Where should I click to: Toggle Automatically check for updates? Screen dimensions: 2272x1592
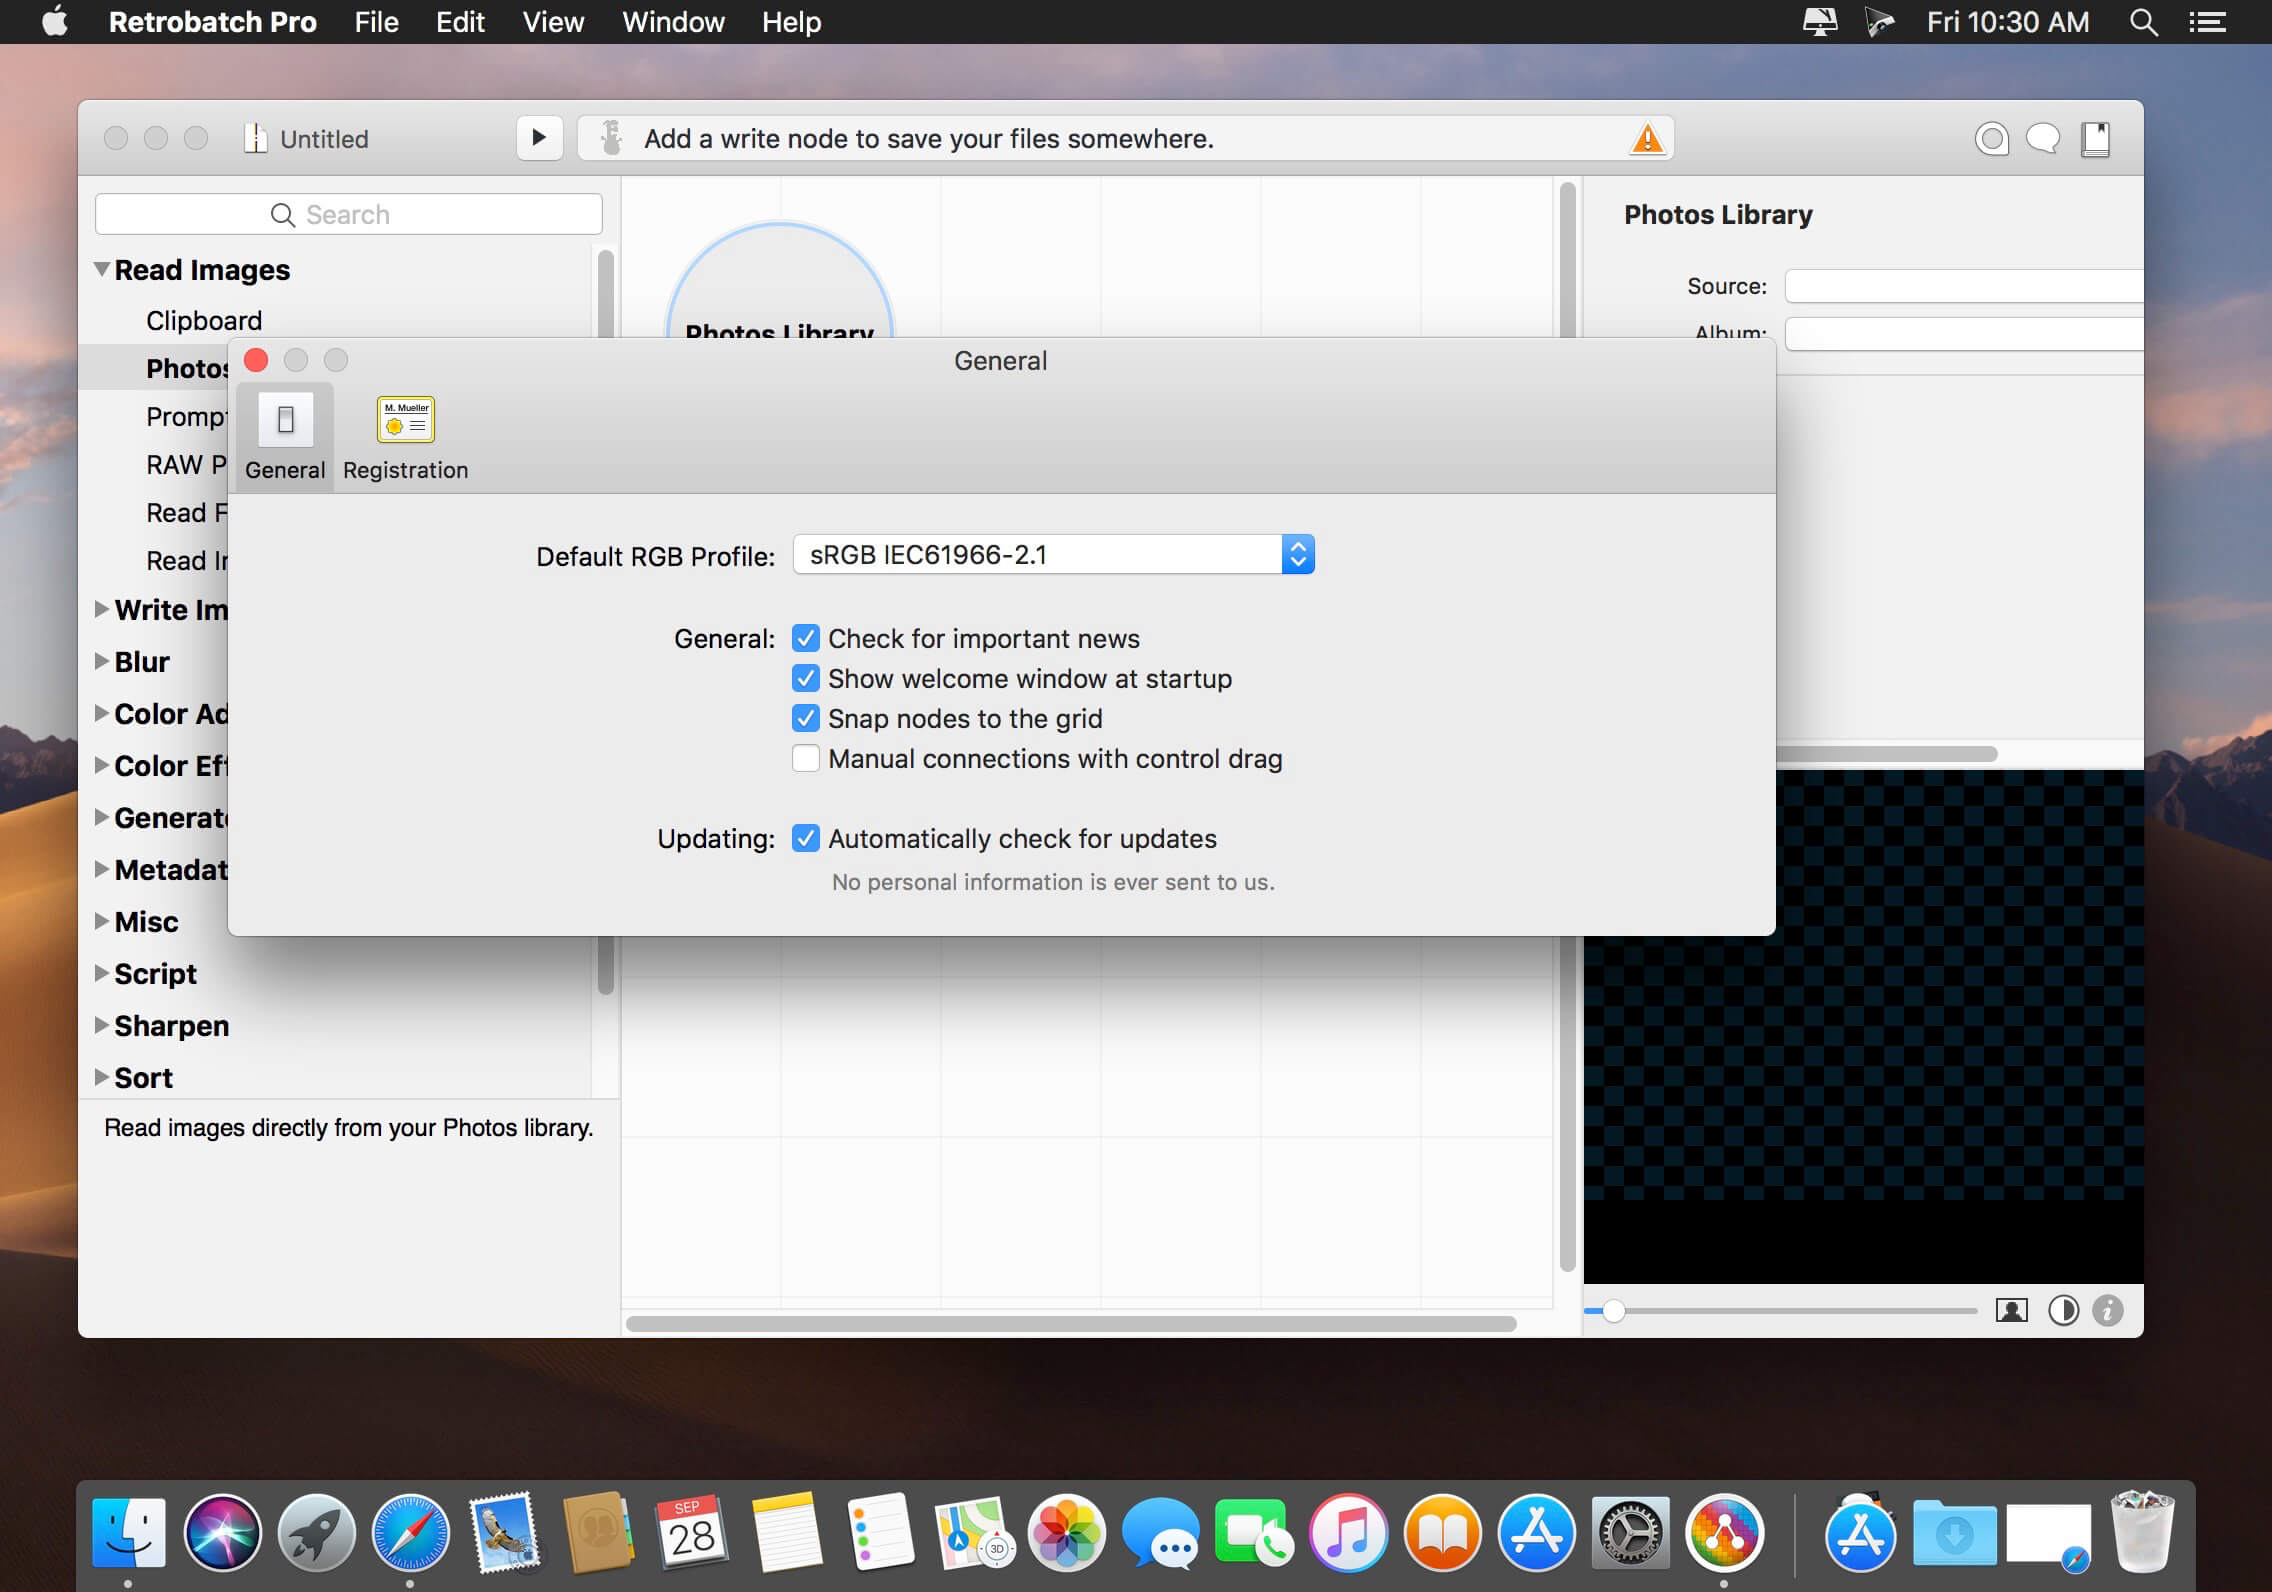click(x=805, y=839)
